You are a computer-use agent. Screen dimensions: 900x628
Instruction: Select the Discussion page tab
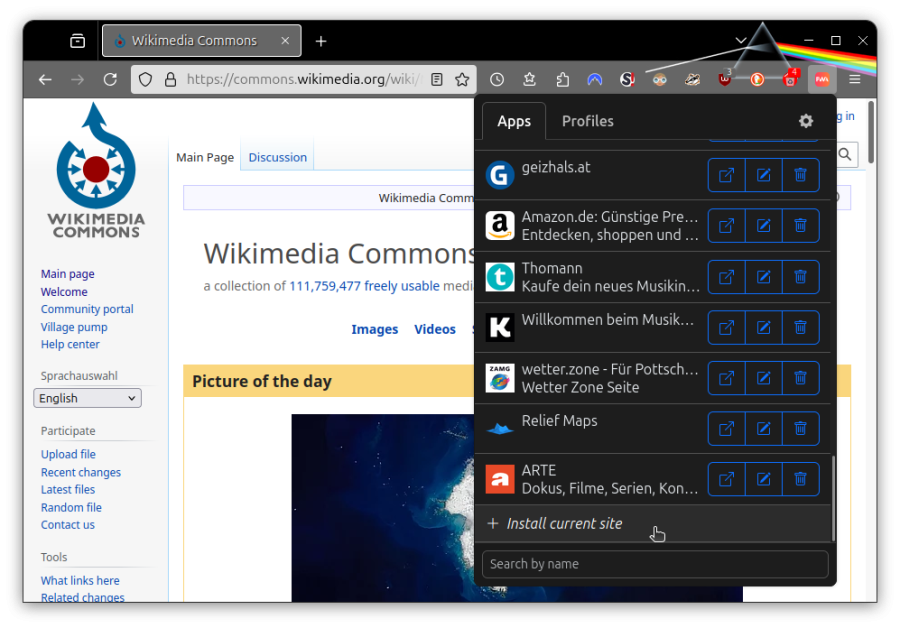pos(277,157)
